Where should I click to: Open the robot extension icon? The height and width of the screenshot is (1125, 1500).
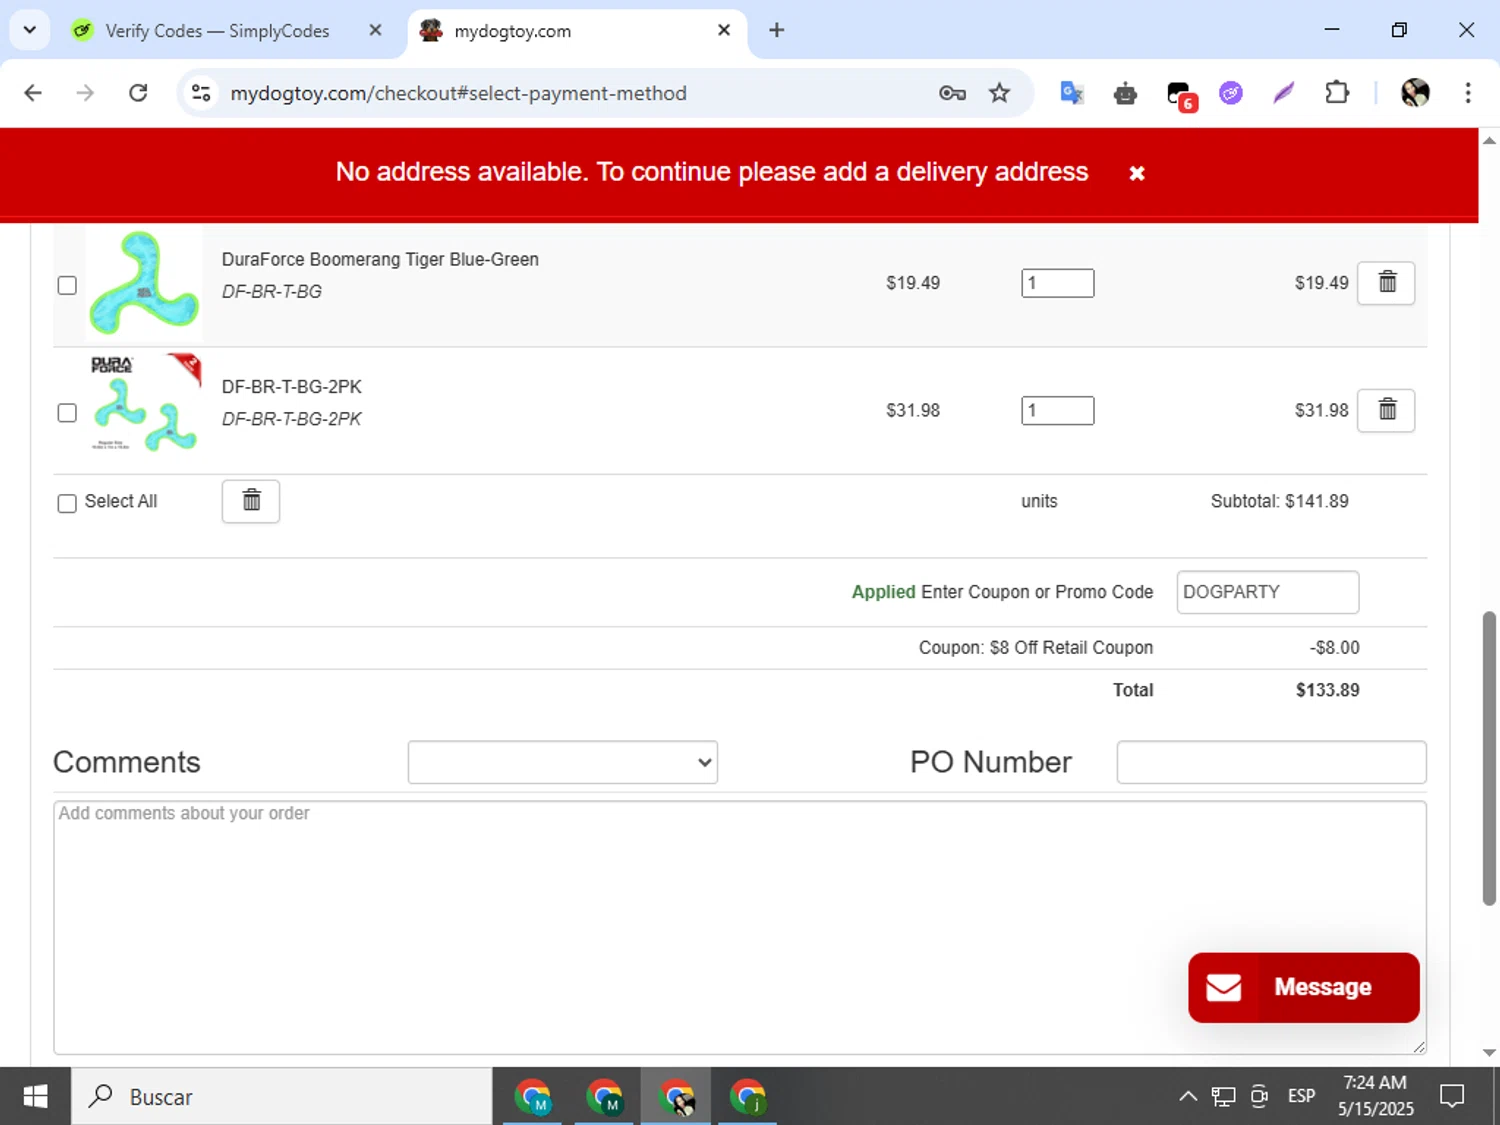(1125, 93)
